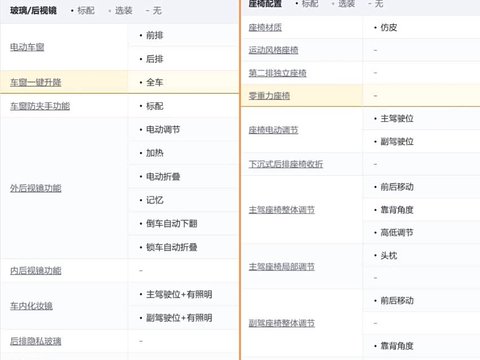Open the 电动车窗 parameter link
This screenshot has width=480, height=360.
(x=27, y=47)
